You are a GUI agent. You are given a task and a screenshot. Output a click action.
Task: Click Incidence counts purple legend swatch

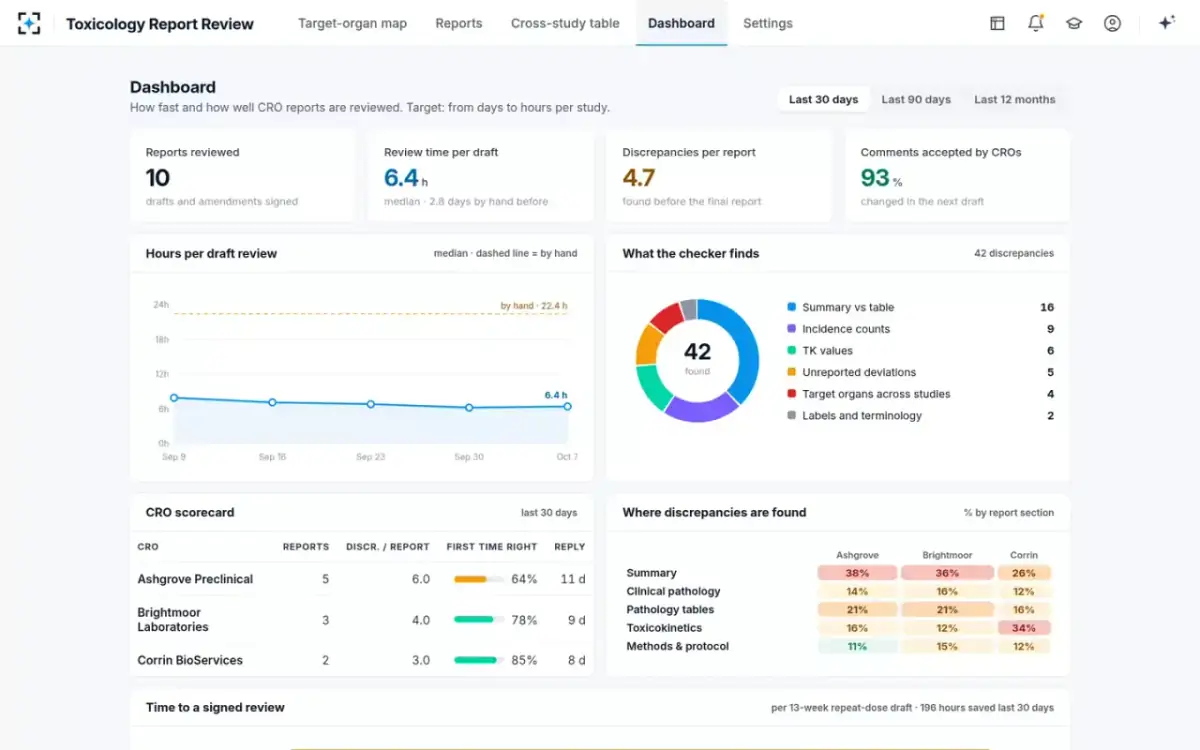792,329
